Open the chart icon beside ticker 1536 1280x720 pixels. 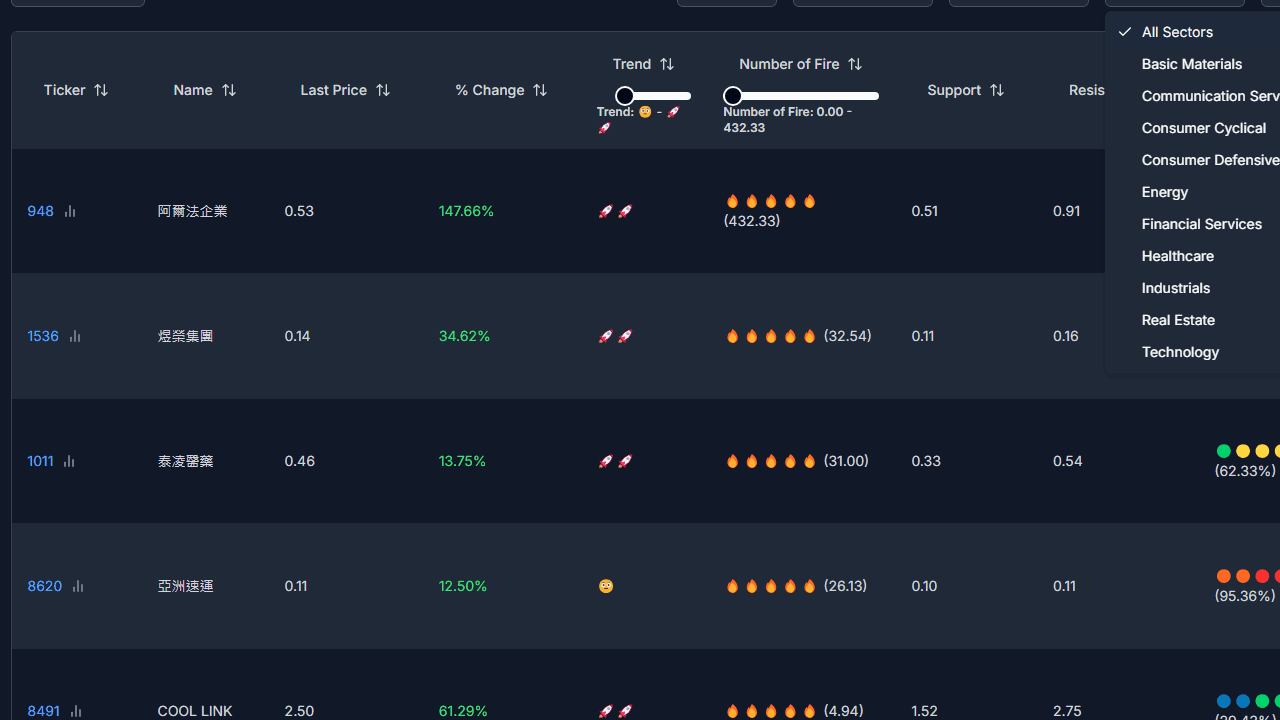(75, 336)
